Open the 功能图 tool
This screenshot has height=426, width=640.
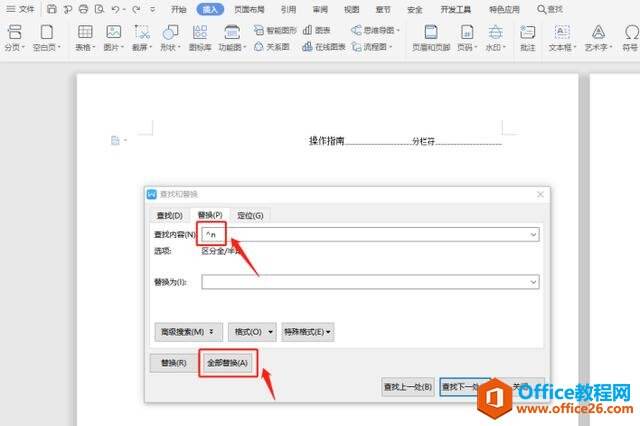232,38
